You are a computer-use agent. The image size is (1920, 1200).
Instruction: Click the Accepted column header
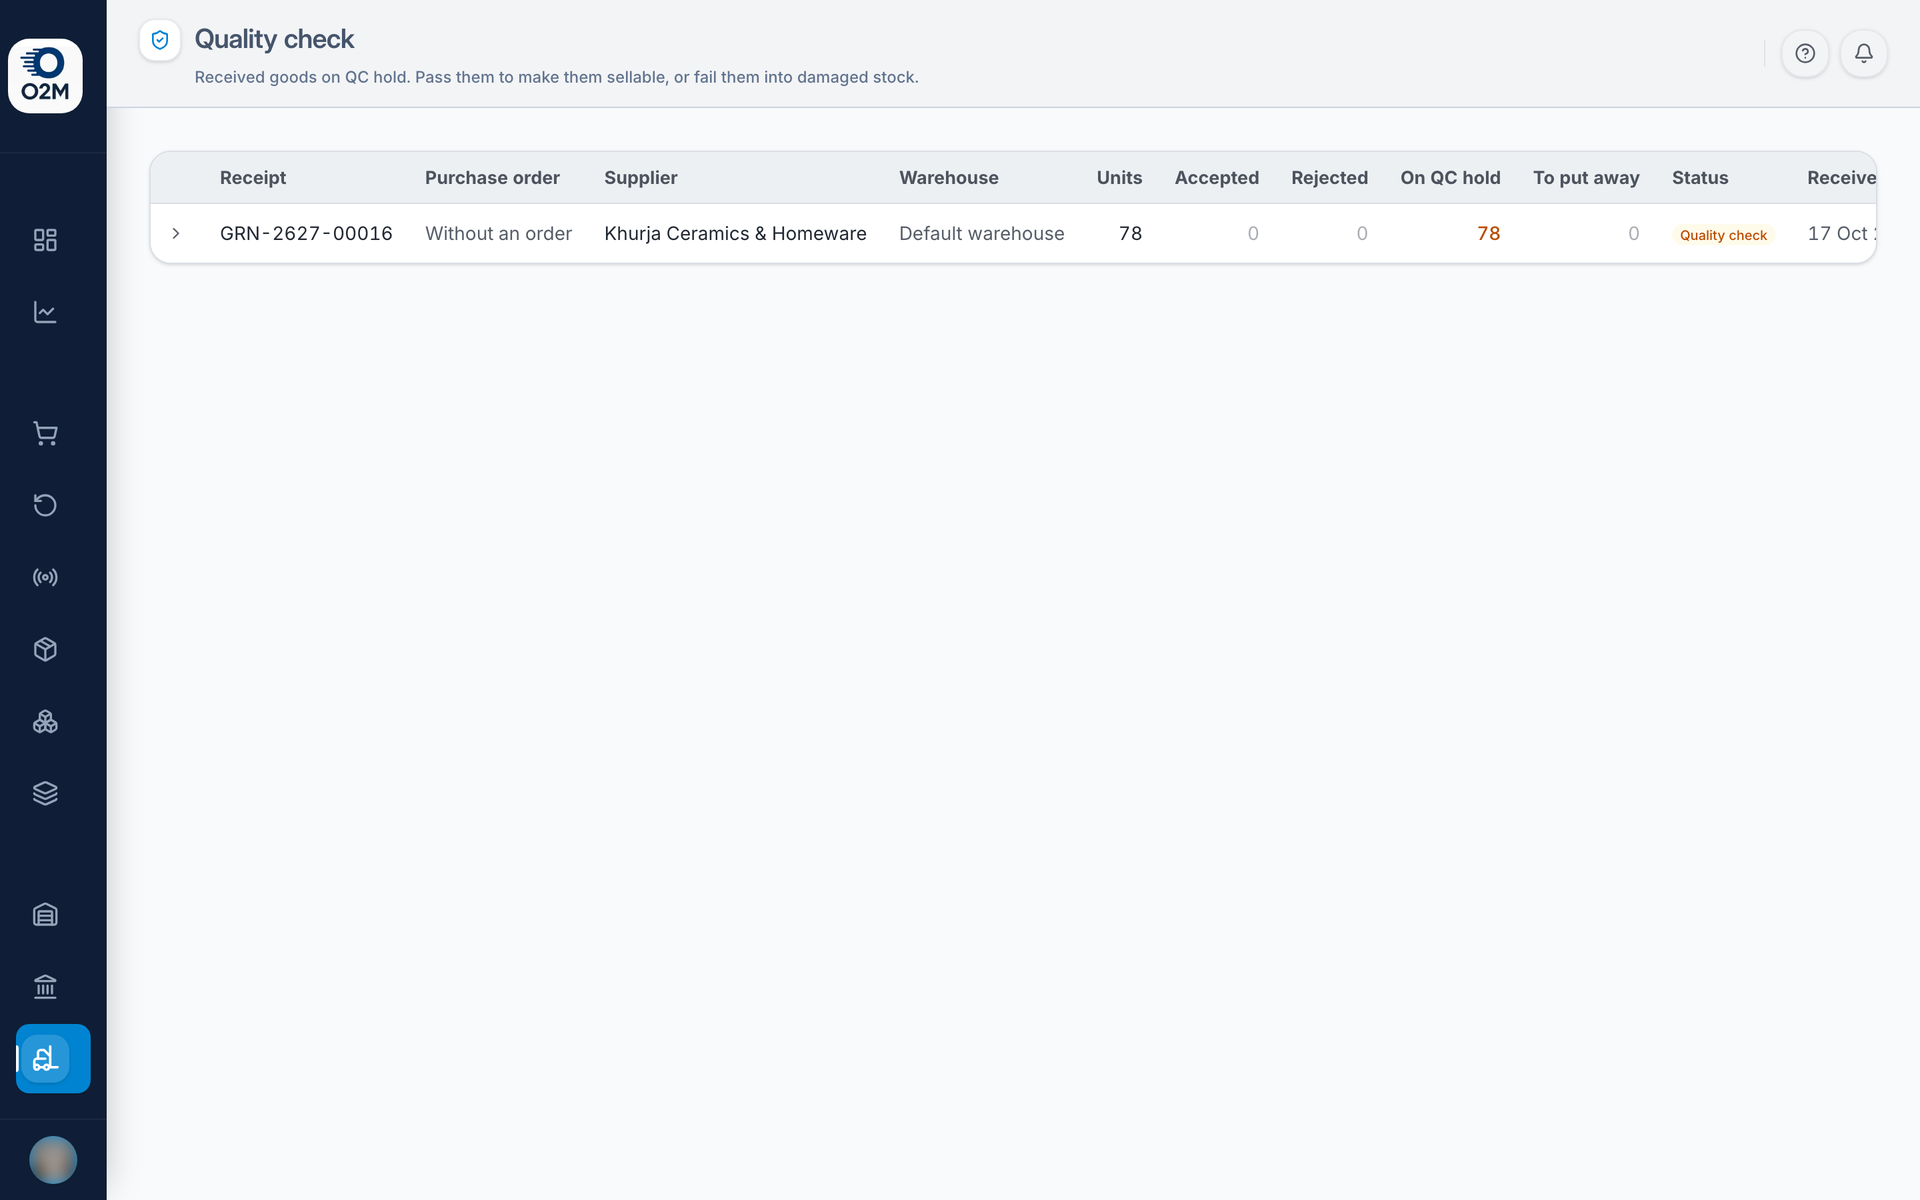(1216, 177)
